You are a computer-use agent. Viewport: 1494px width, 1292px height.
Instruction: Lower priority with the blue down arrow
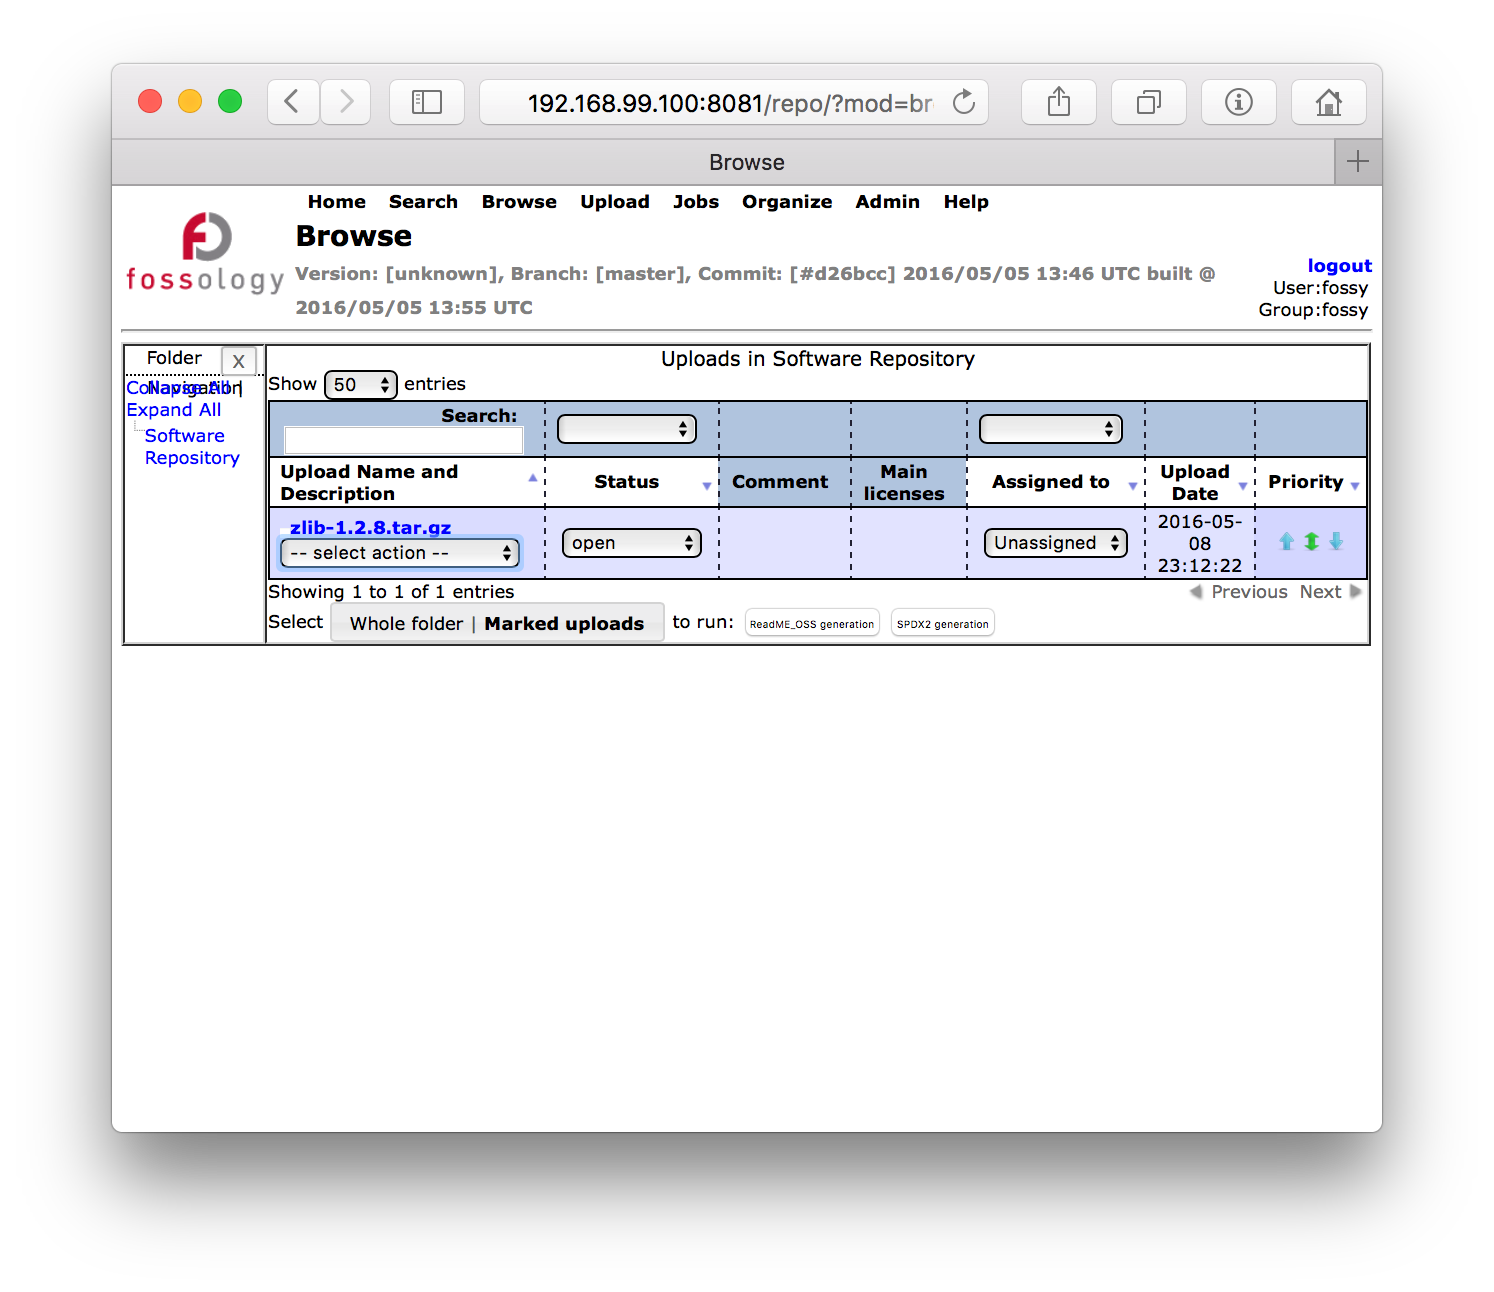(1336, 542)
